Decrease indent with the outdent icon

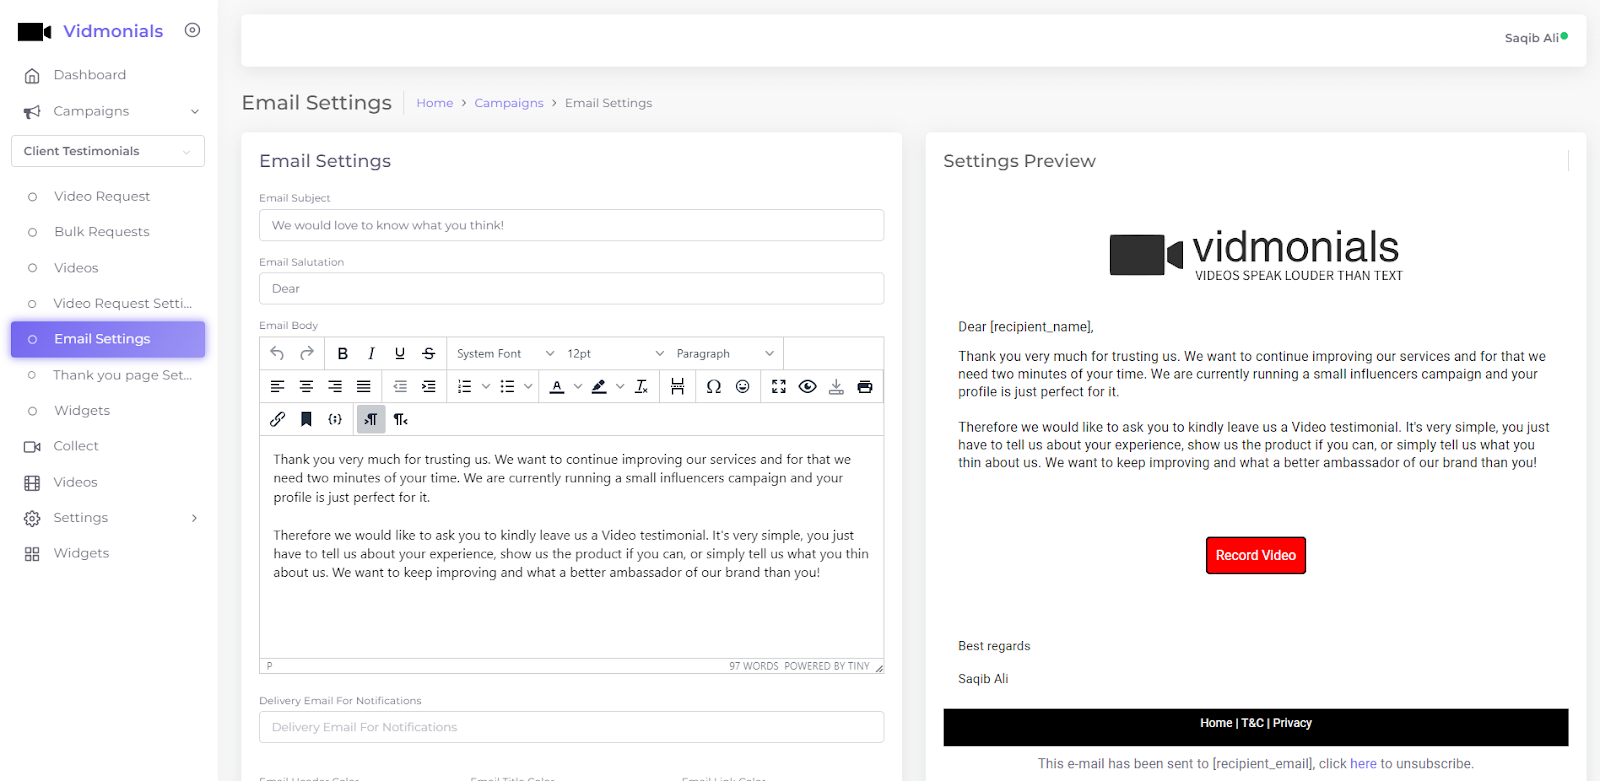pos(400,387)
